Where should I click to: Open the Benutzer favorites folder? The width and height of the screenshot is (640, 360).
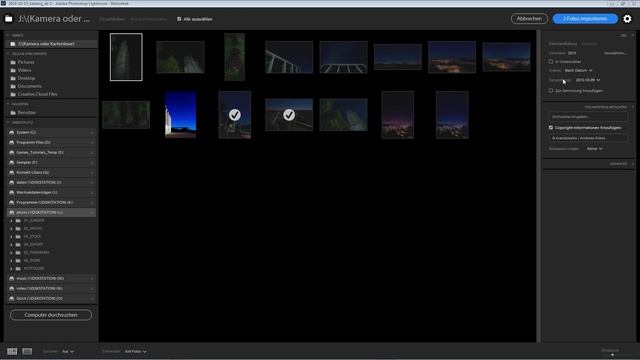click(x=27, y=113)
